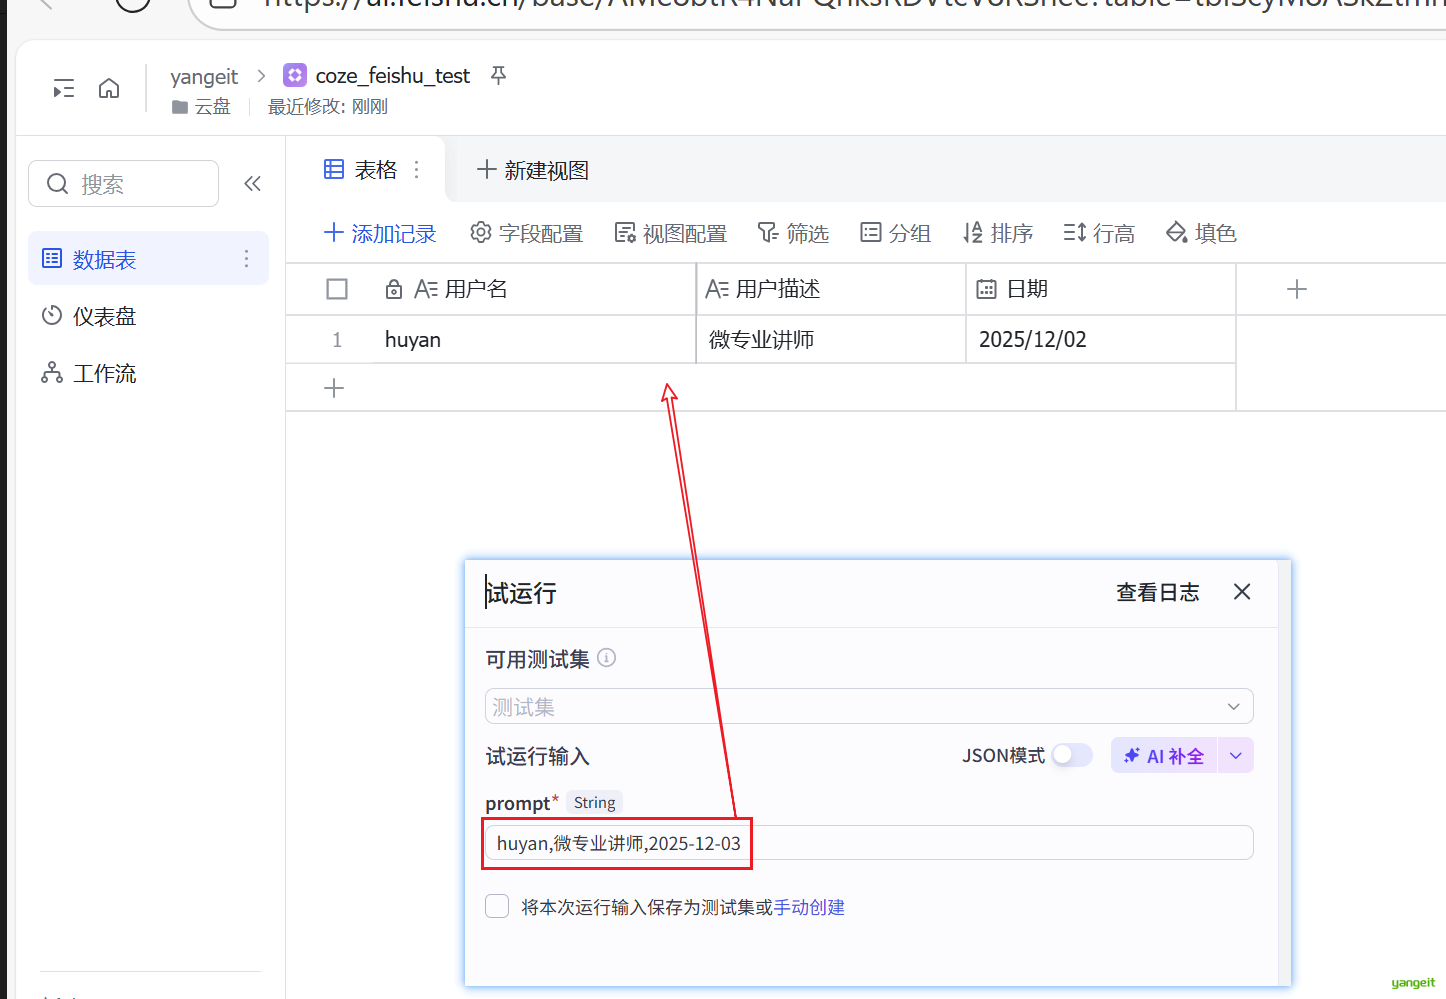Screen dimensions: 1446x999
Task: Add a new column with plus icon
Action: (1296, 289)
